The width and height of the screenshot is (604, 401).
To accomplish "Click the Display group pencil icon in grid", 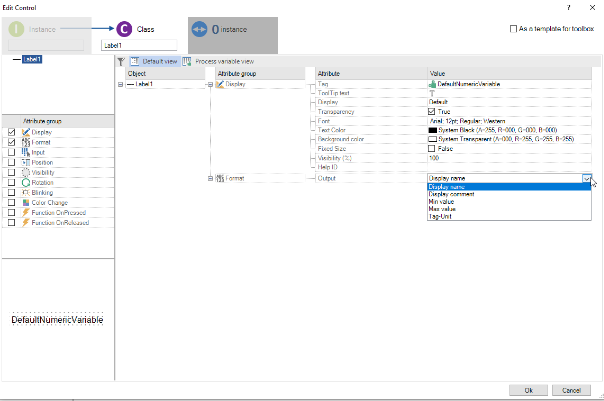I will [220, 84].
